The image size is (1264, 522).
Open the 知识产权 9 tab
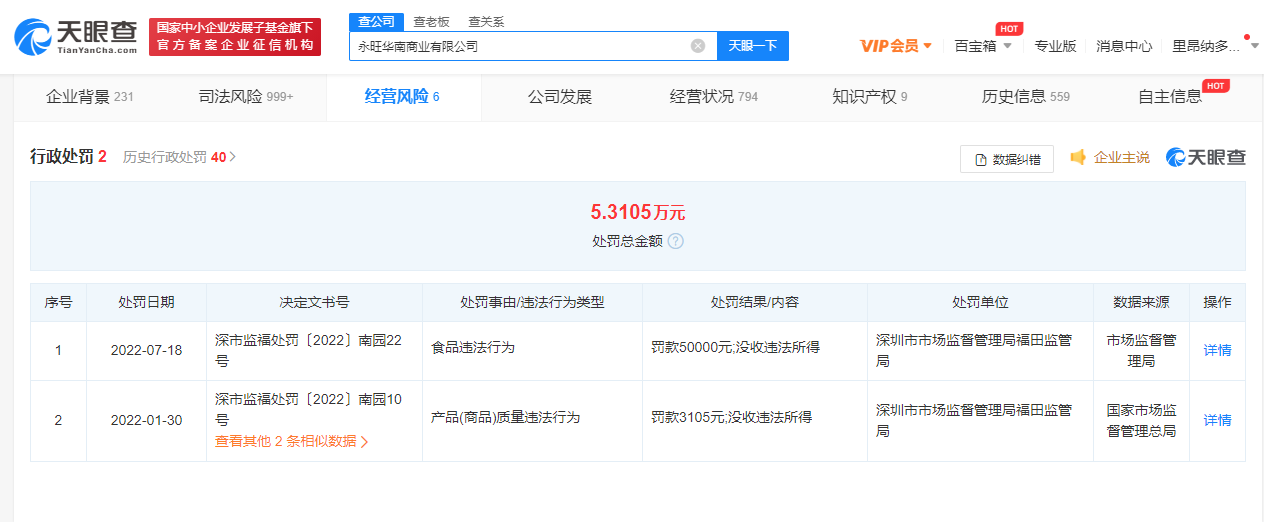(x=870, y=97)
